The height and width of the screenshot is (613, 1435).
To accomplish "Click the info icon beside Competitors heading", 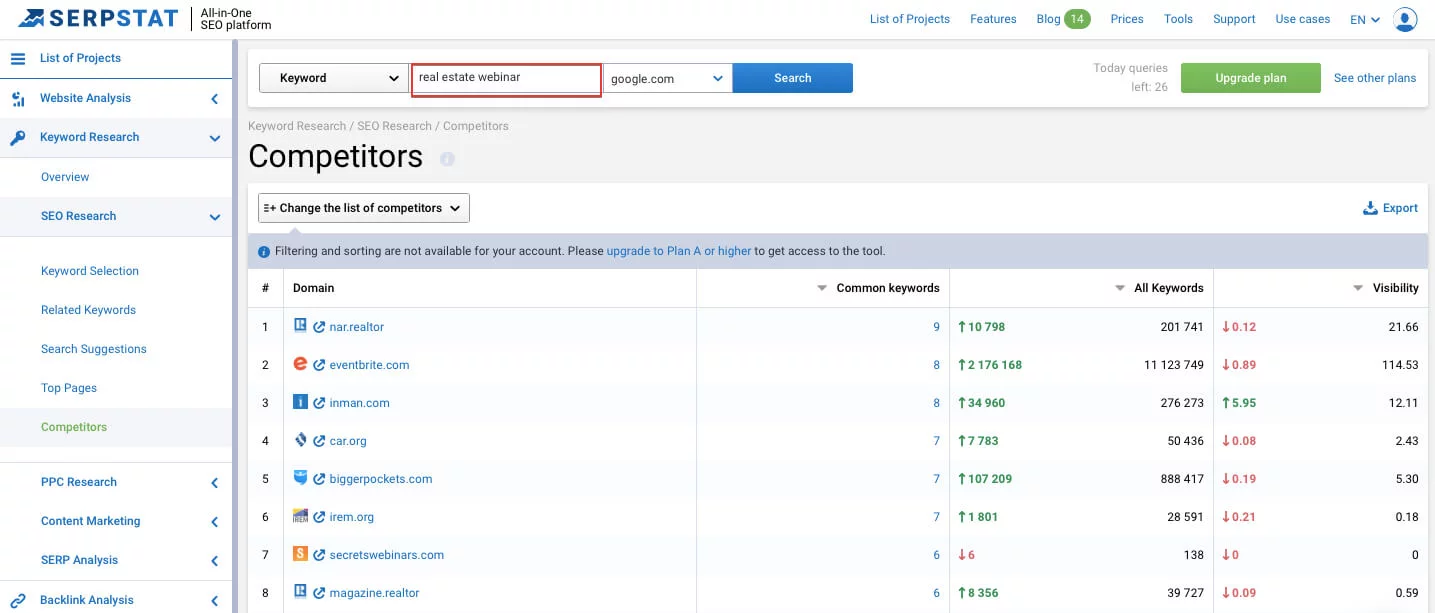I will pyautogui.click(x=447, y=159).
